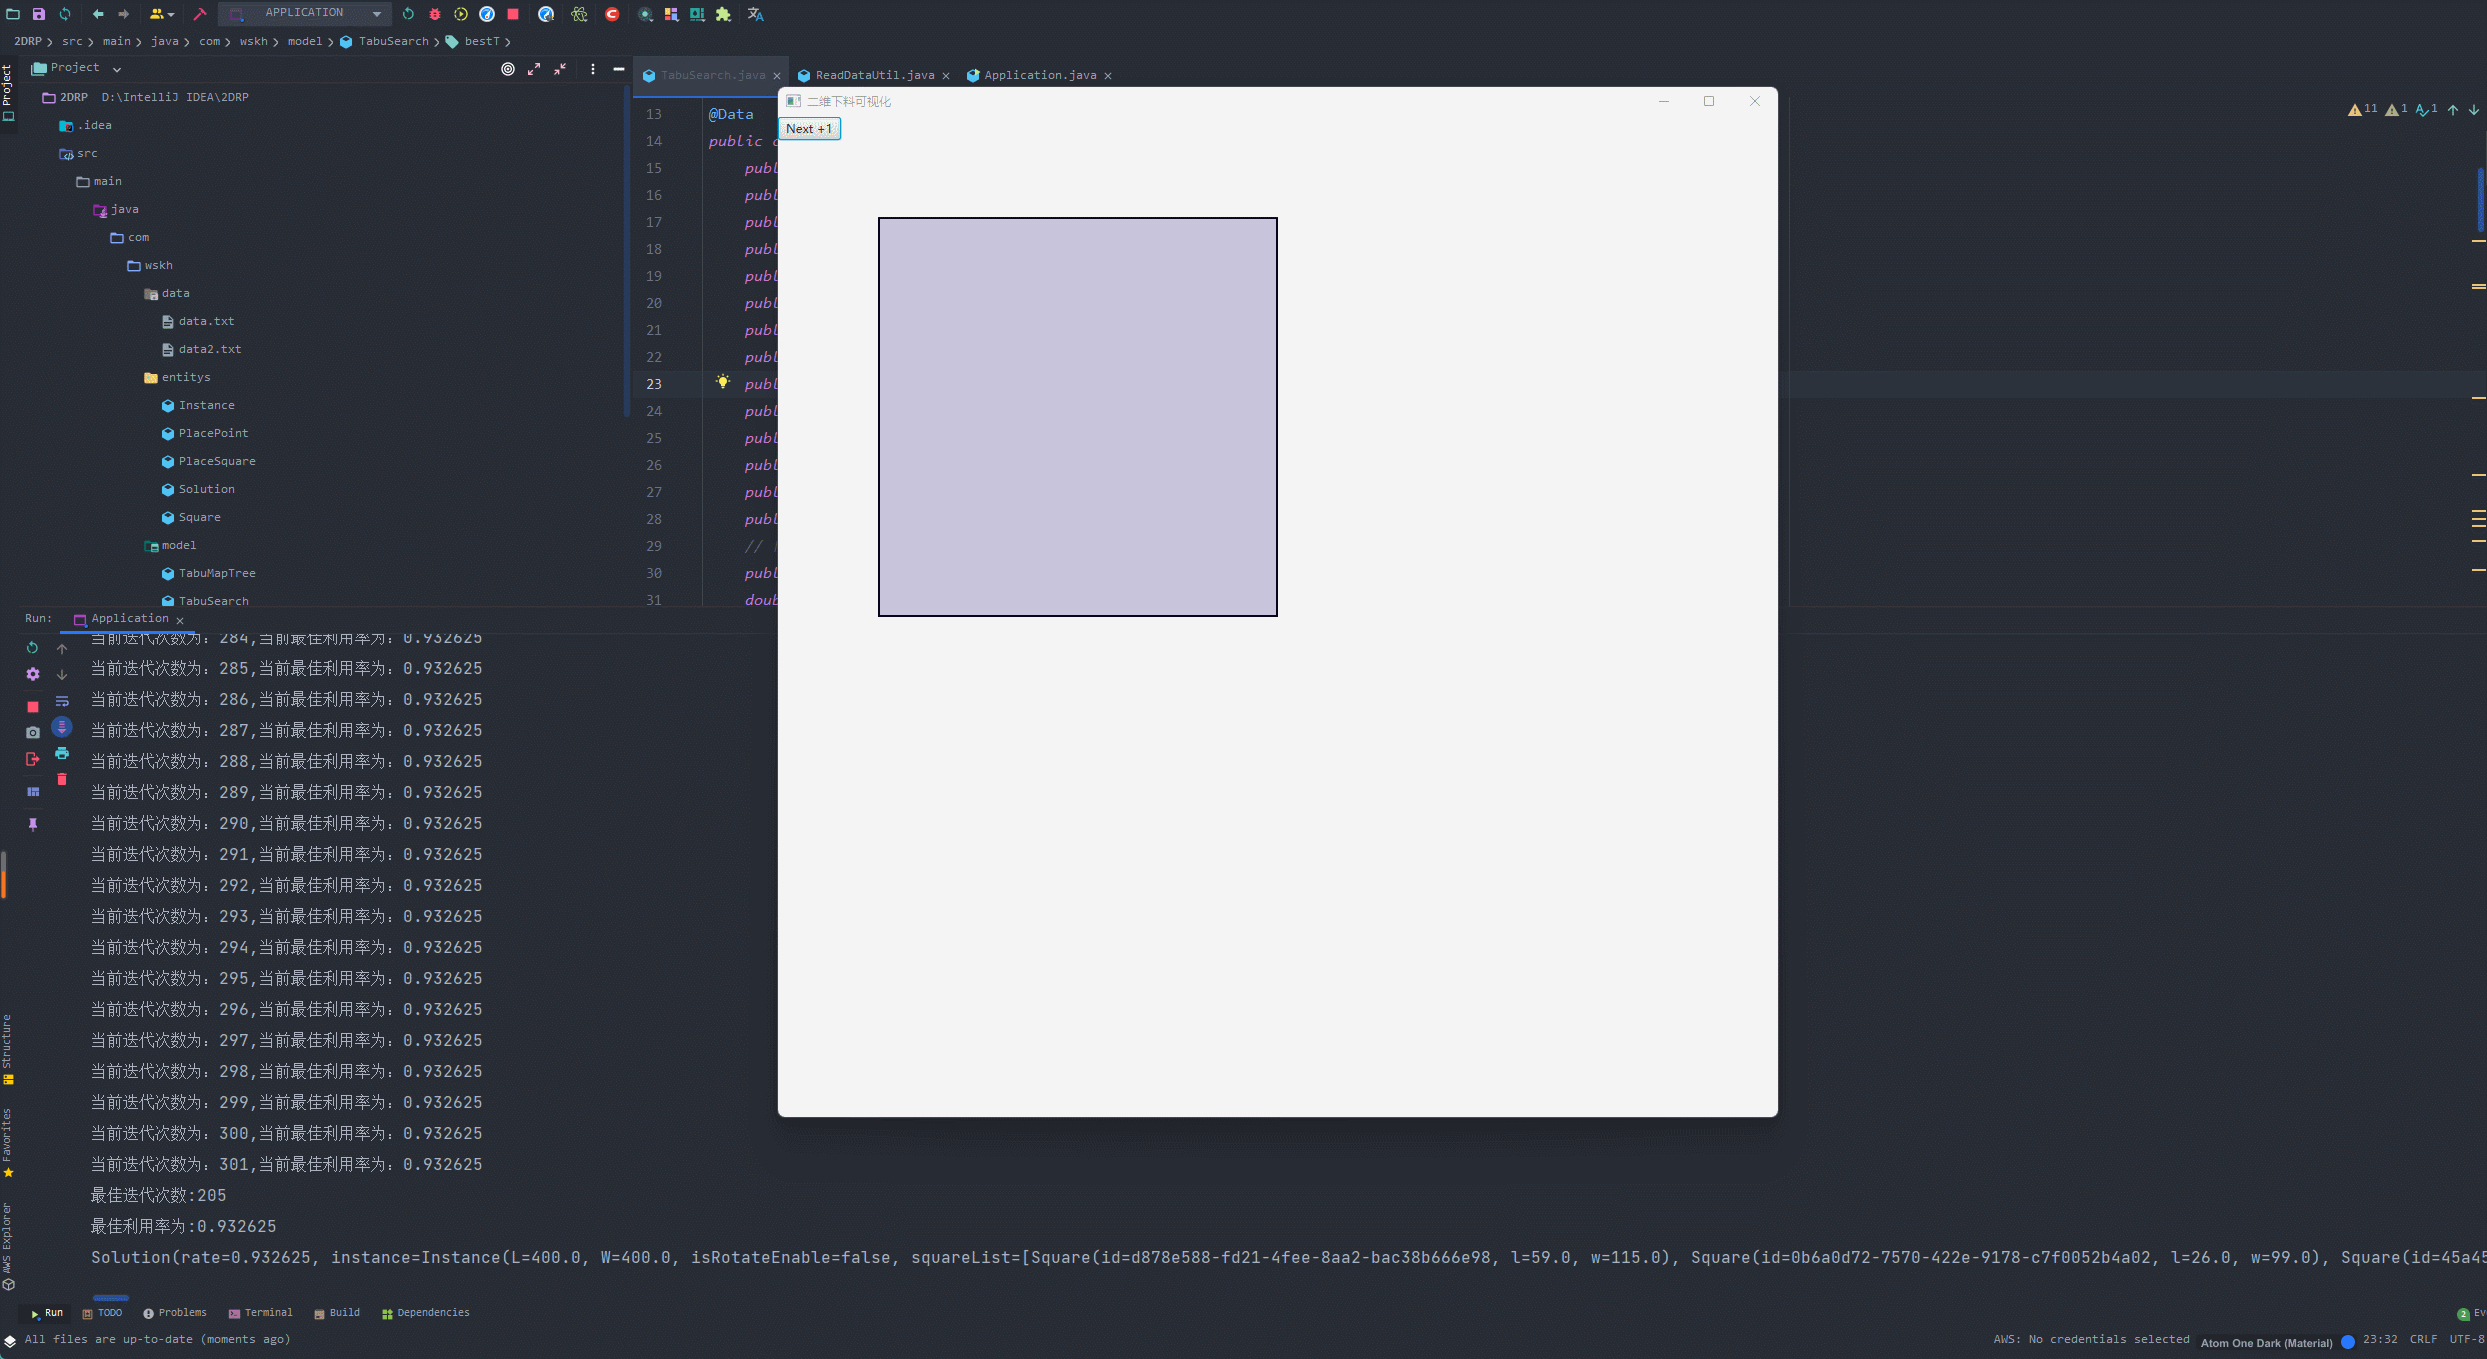Collapse the entitys folder in tree
The width and height of the screenshot is (2487, 1359).
click(x=186, y=377)
